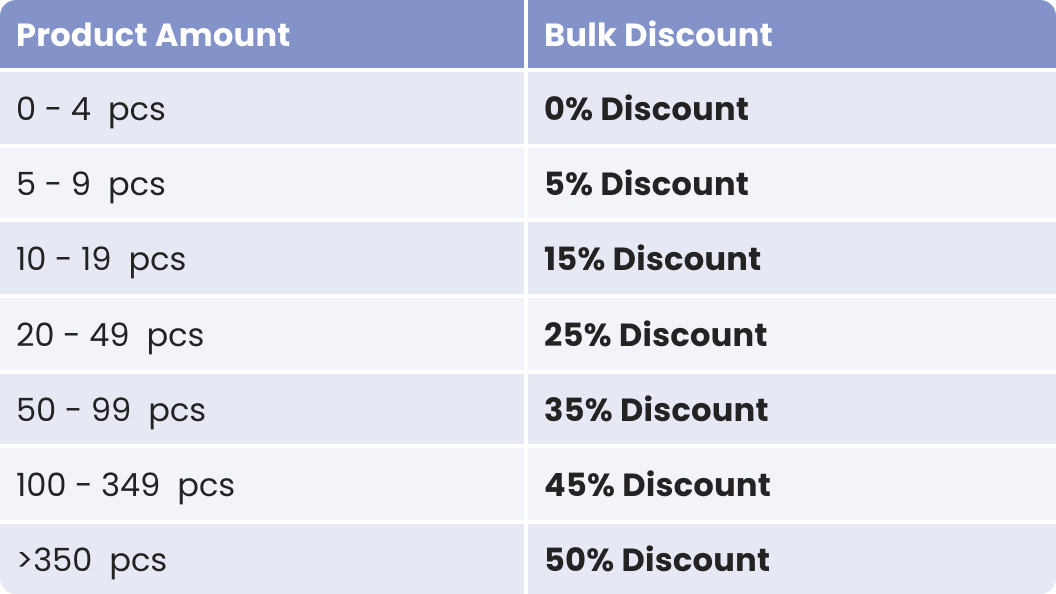Click the 5 - 9 pcs cell
The image size is (1056, 594).
(91, 184)
